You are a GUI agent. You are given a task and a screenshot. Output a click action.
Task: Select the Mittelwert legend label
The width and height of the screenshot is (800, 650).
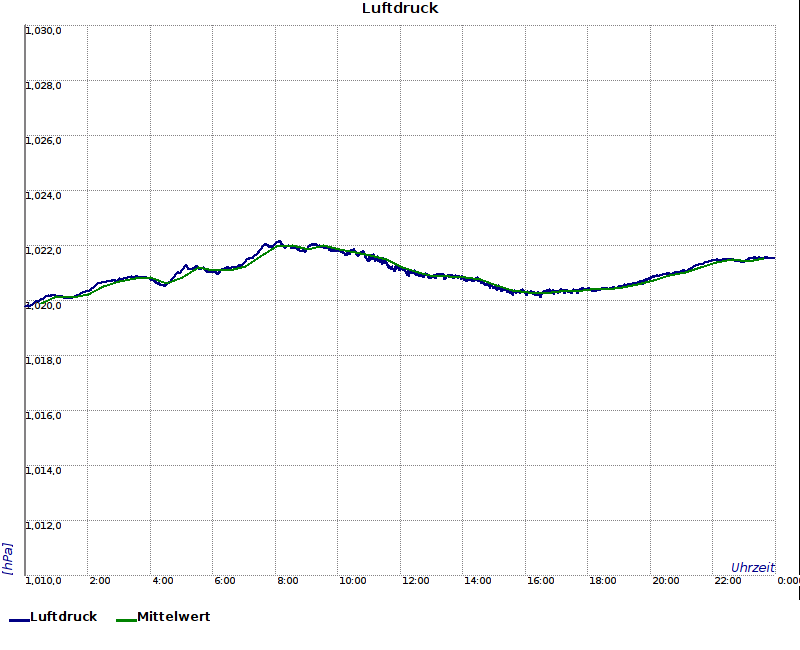tap(173, 616)
